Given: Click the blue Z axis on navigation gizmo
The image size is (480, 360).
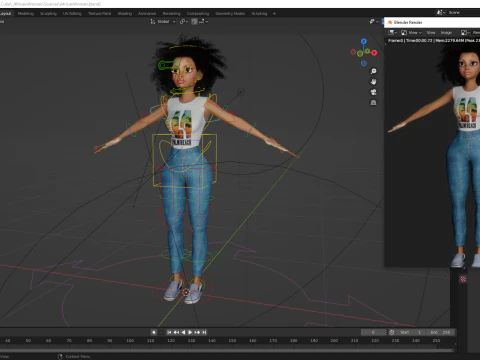Looking at the screenshot, I should (x=364, y=41).
